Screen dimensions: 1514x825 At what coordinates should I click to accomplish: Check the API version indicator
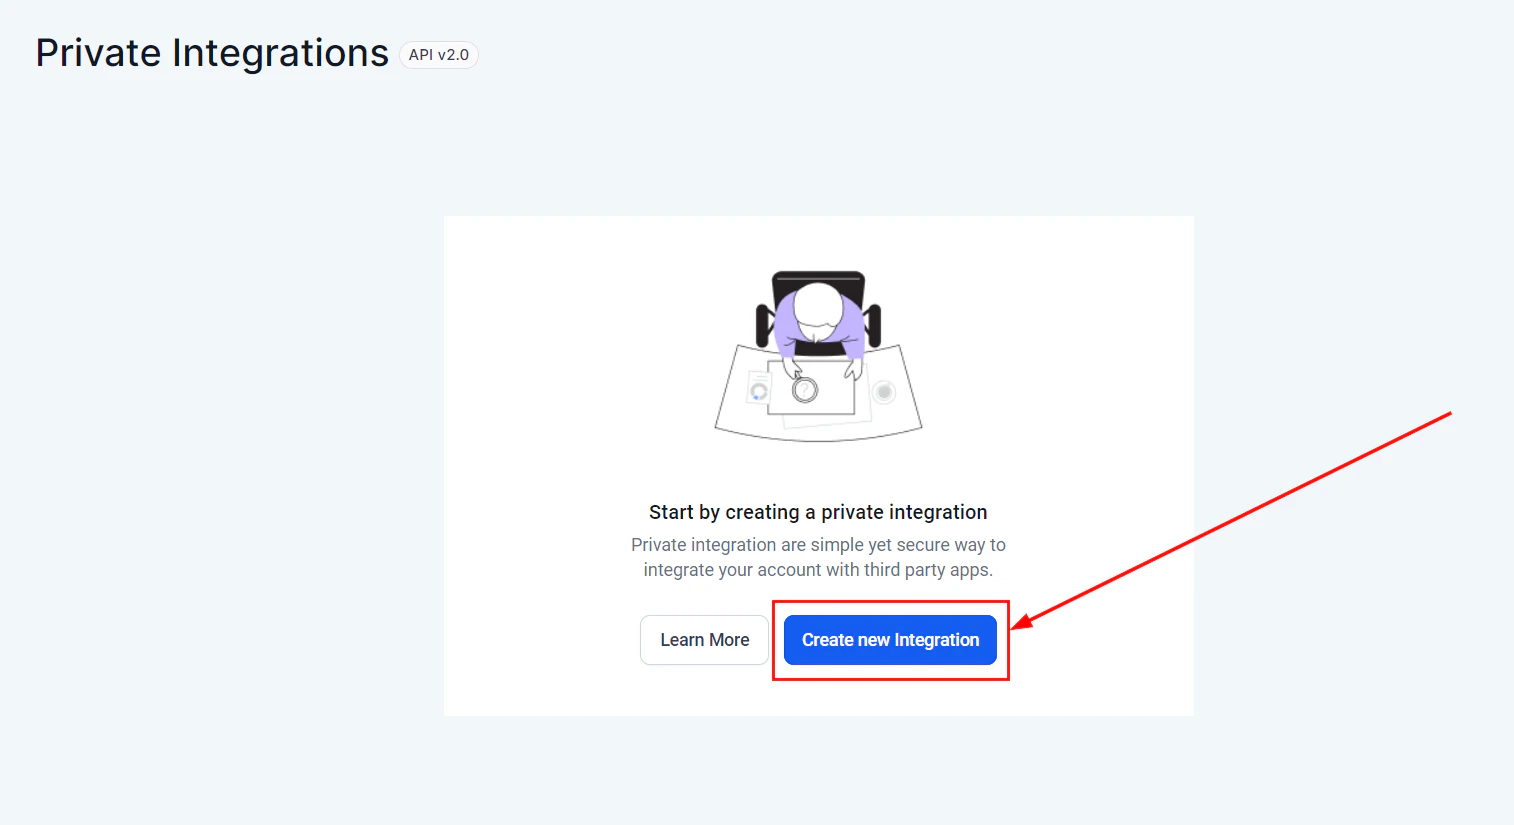point(438,55)
